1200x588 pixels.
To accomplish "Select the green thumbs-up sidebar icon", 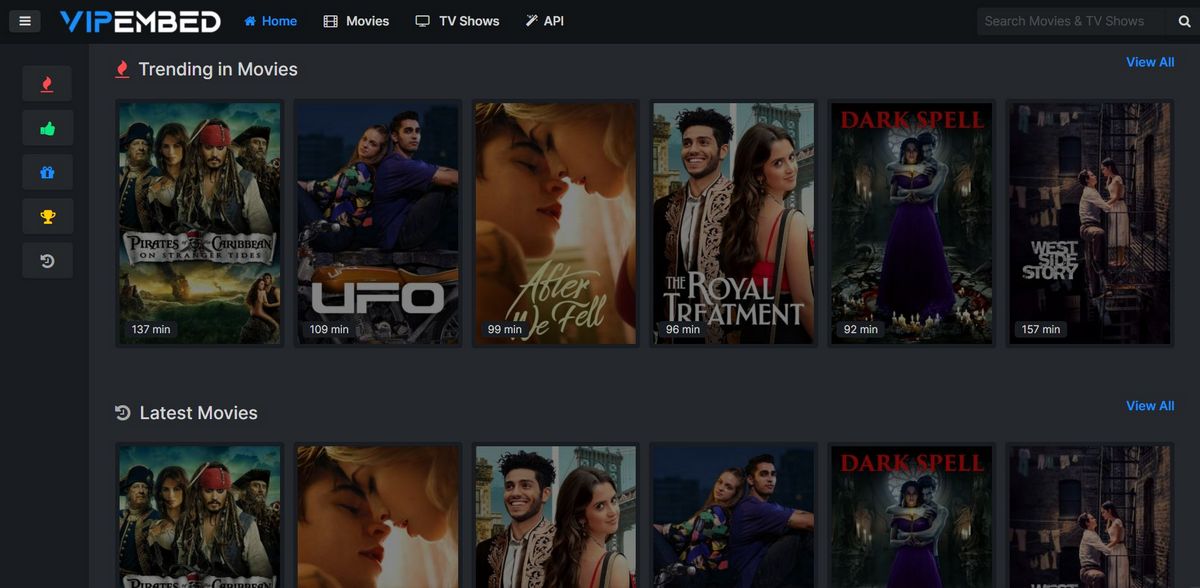I will tap(47, 128).
